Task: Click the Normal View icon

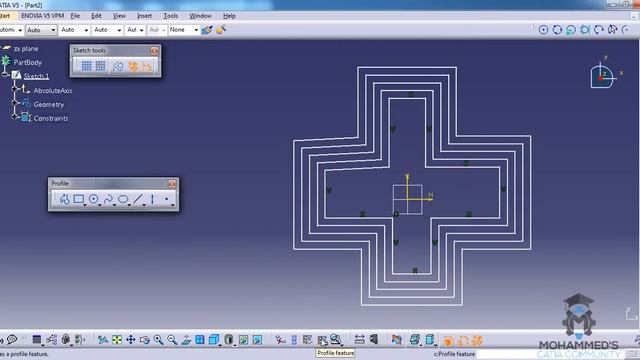Action: (x=186, y=340)
